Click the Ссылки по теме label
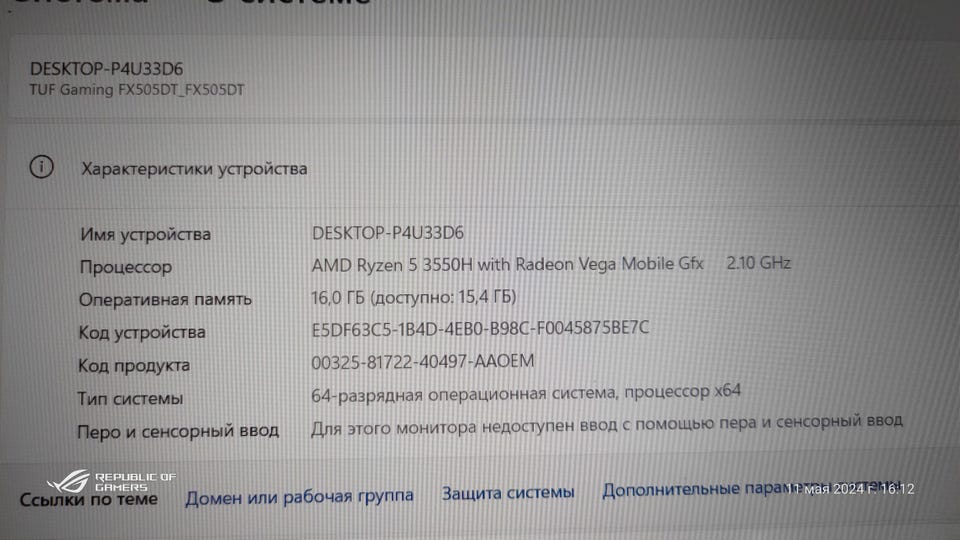960x540 pixels. (89, 500)
